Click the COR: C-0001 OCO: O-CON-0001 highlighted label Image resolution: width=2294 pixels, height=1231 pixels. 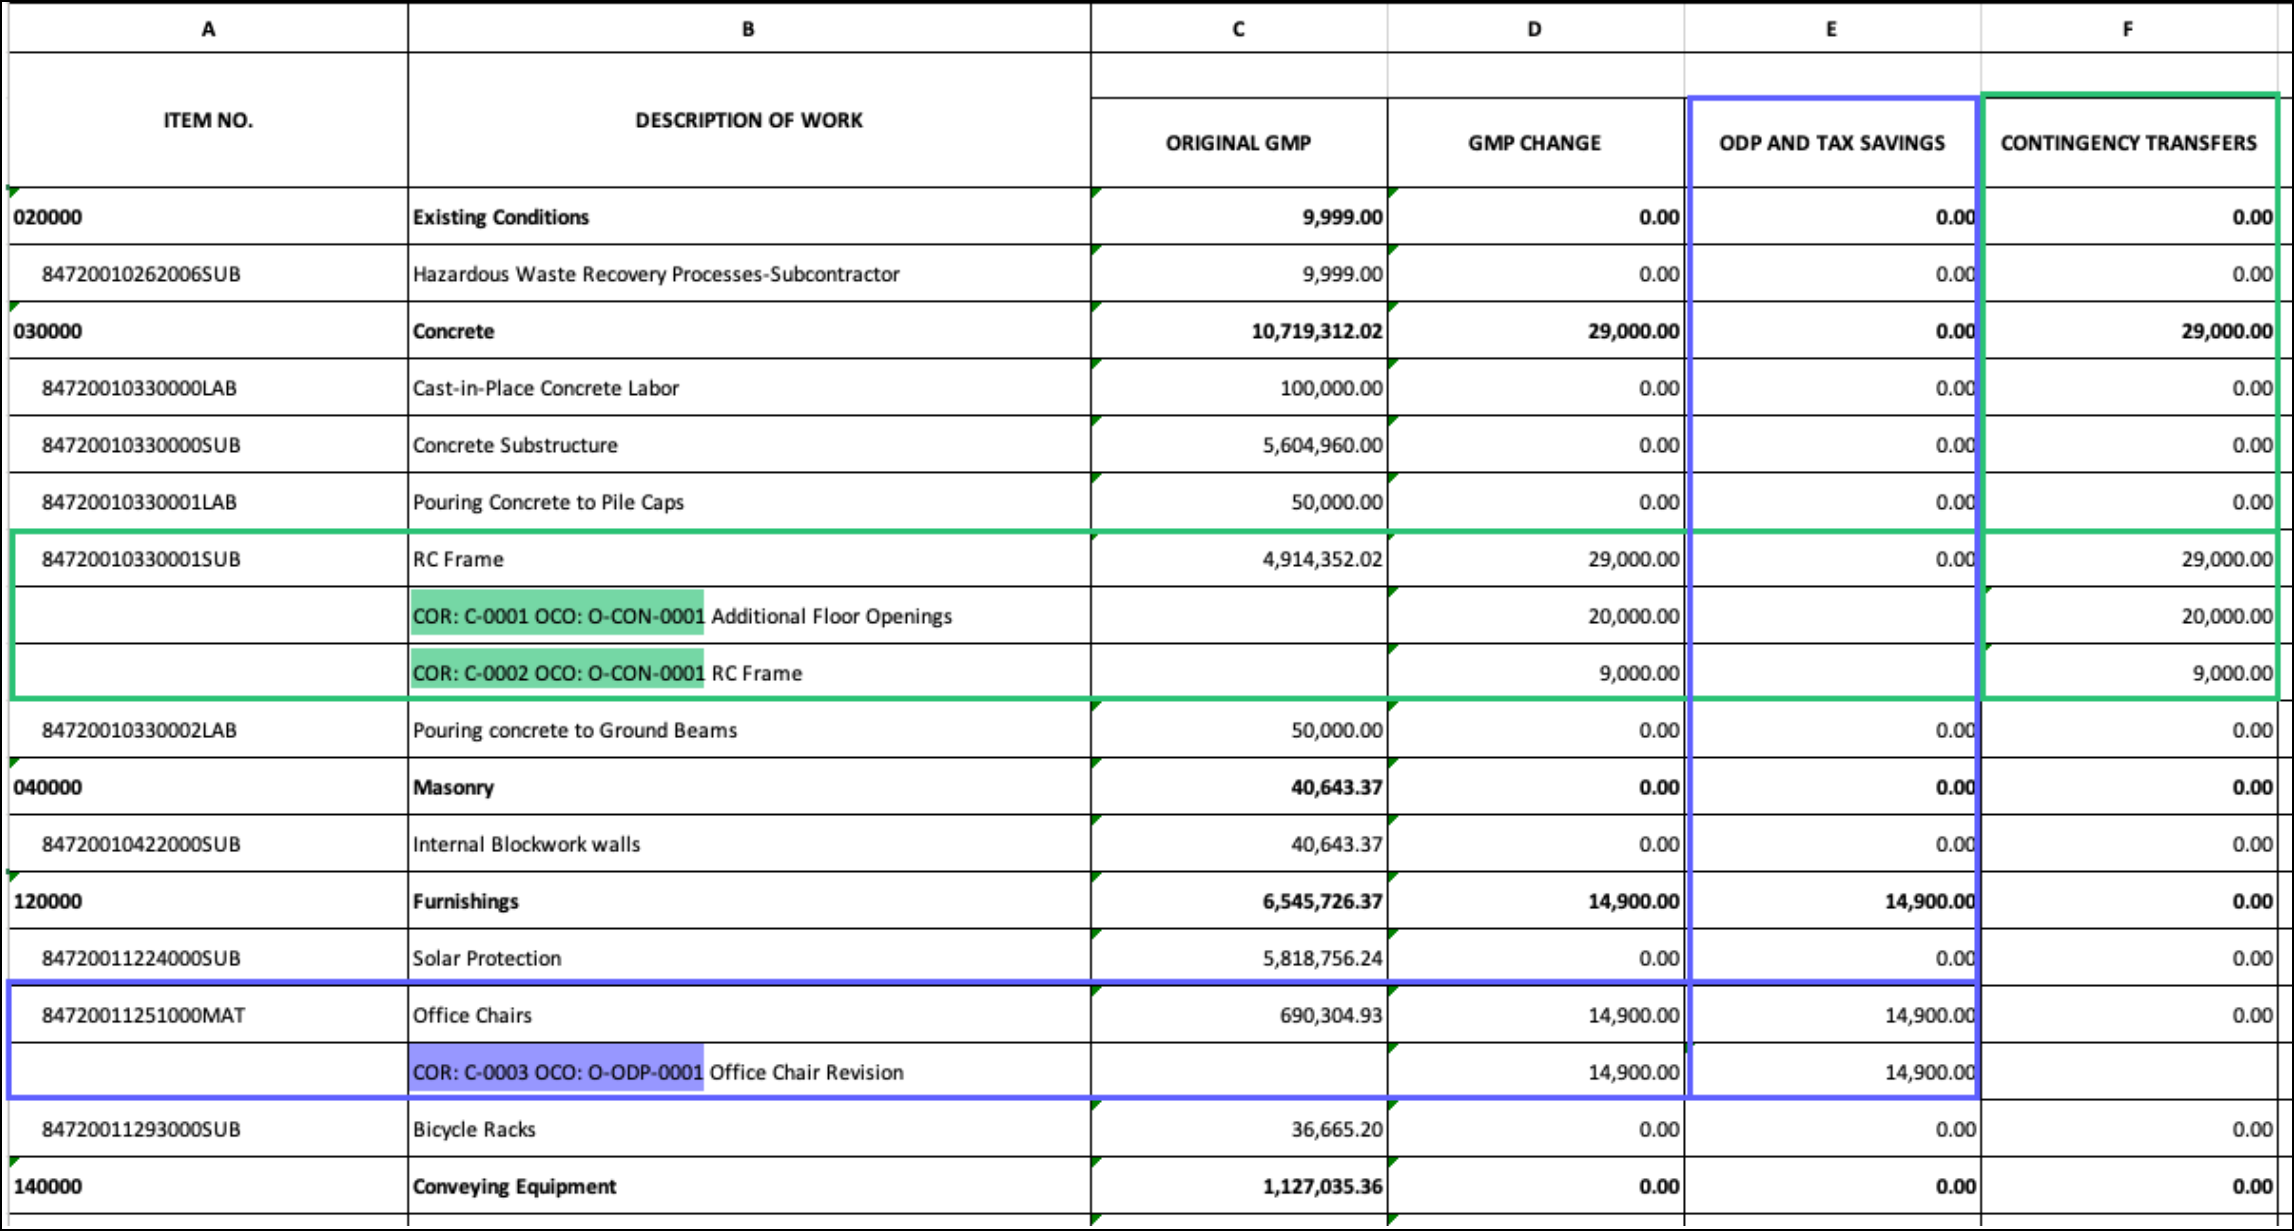point(557,616)
